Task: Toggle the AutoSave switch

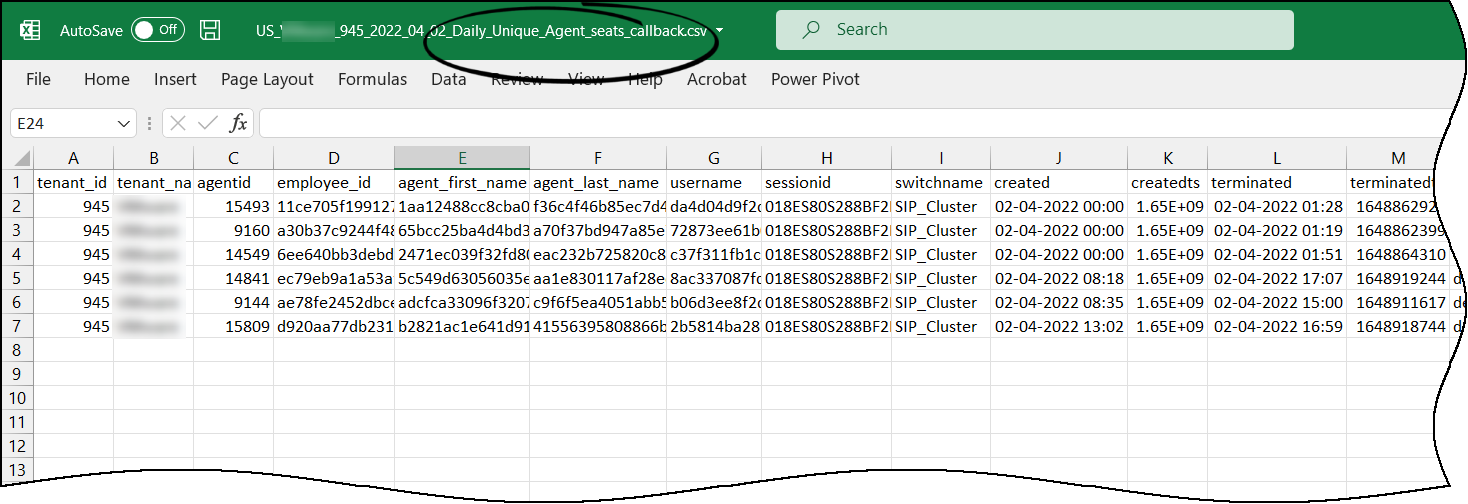Action: (x=158, y=30)
